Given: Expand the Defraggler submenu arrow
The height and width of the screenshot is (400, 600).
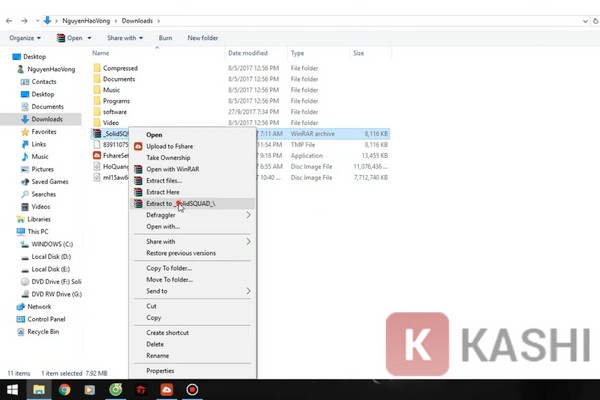Looking at the screenshot, I should pos(248,215).
